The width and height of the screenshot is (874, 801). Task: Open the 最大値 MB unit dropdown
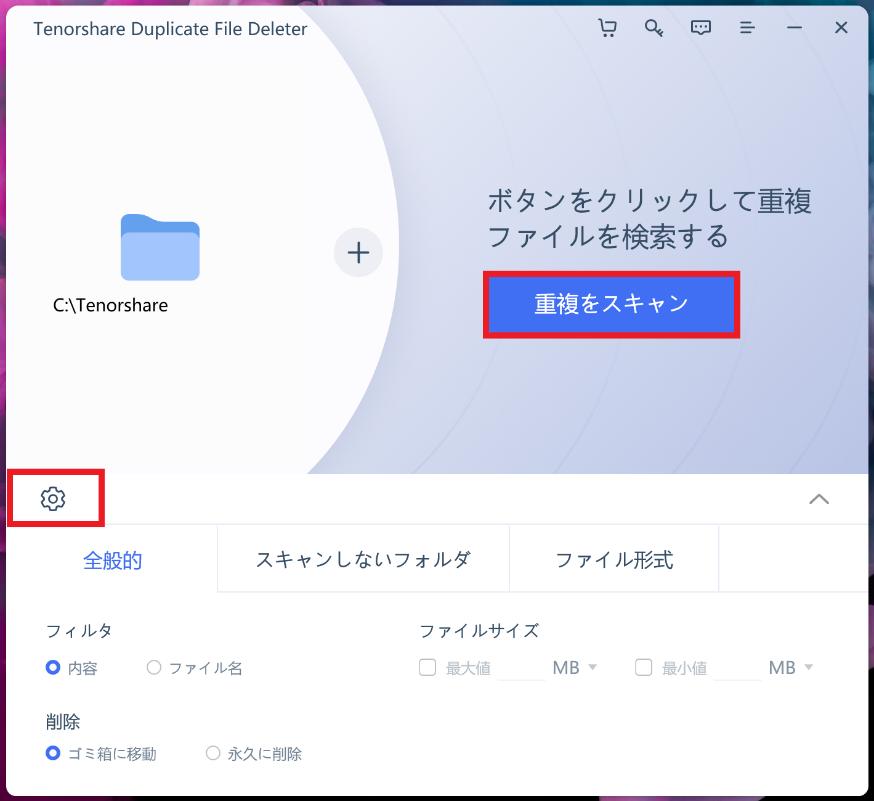575,667
